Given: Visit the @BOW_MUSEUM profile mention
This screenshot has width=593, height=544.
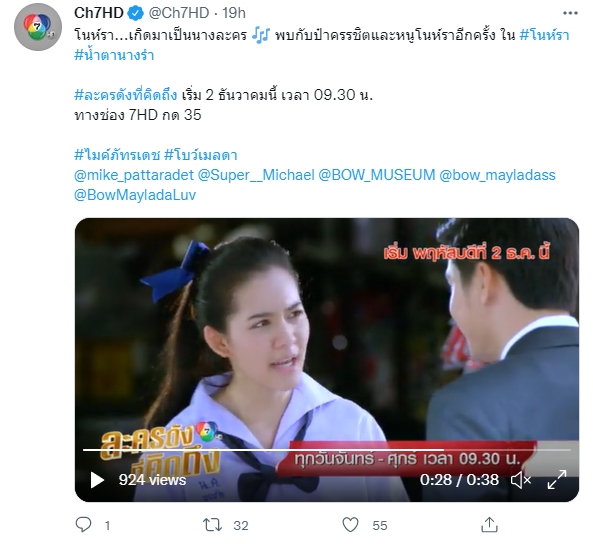Looking at the screenshot, I should tap(377, 175).
